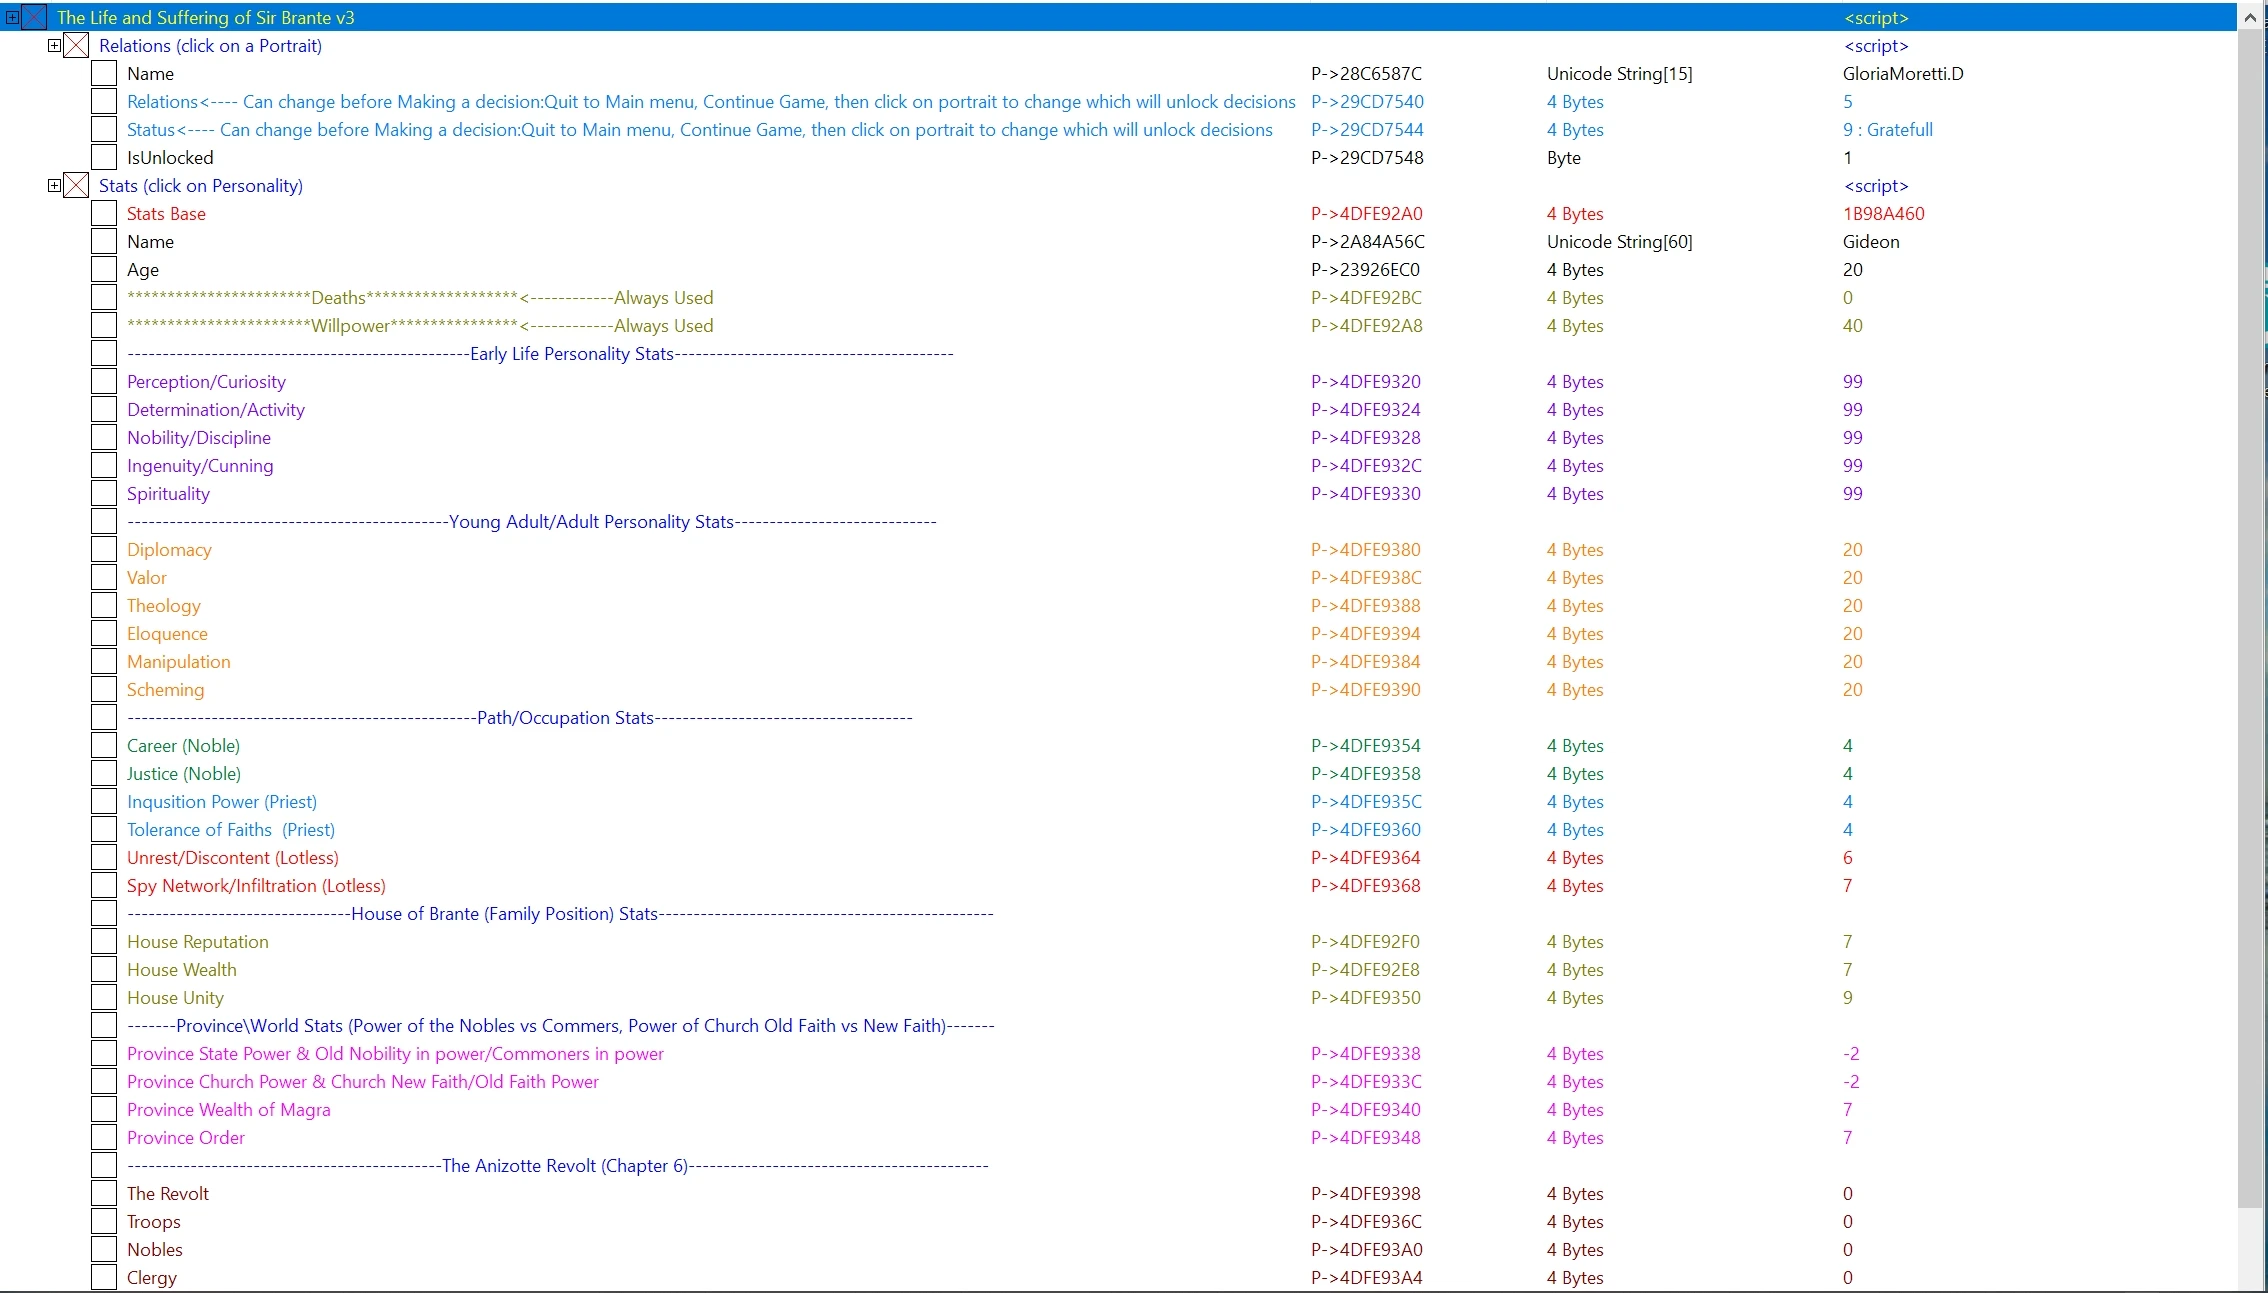Collapse the Relations group expander
This screenshot has width=2268, height=1293.
click(54, 45)
